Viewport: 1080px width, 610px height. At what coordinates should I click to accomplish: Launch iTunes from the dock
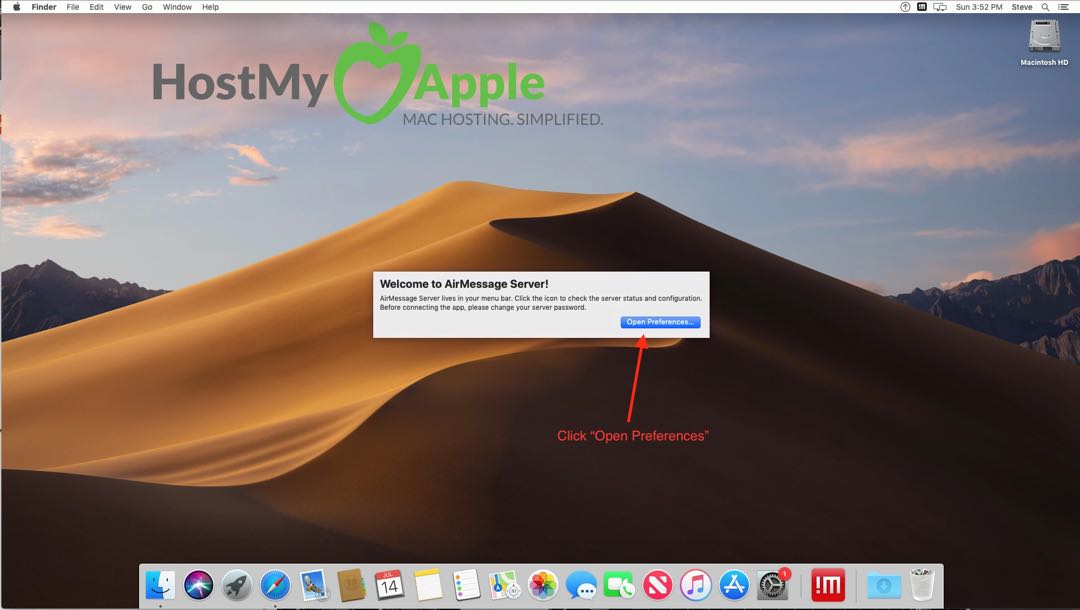[696, 585]
